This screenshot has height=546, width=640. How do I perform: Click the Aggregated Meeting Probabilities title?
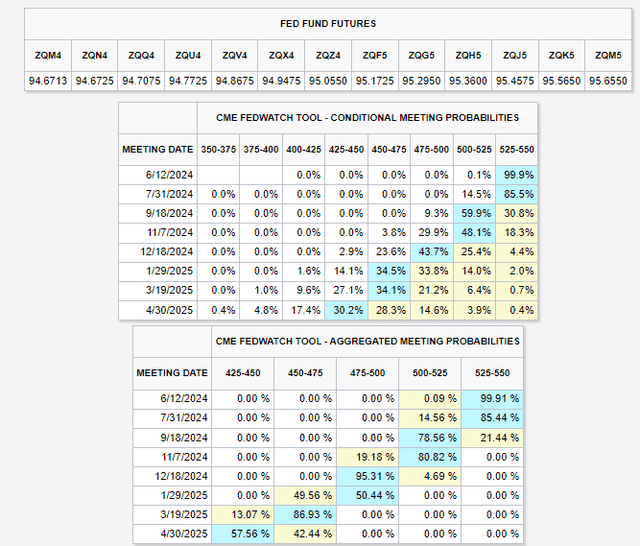367,341
